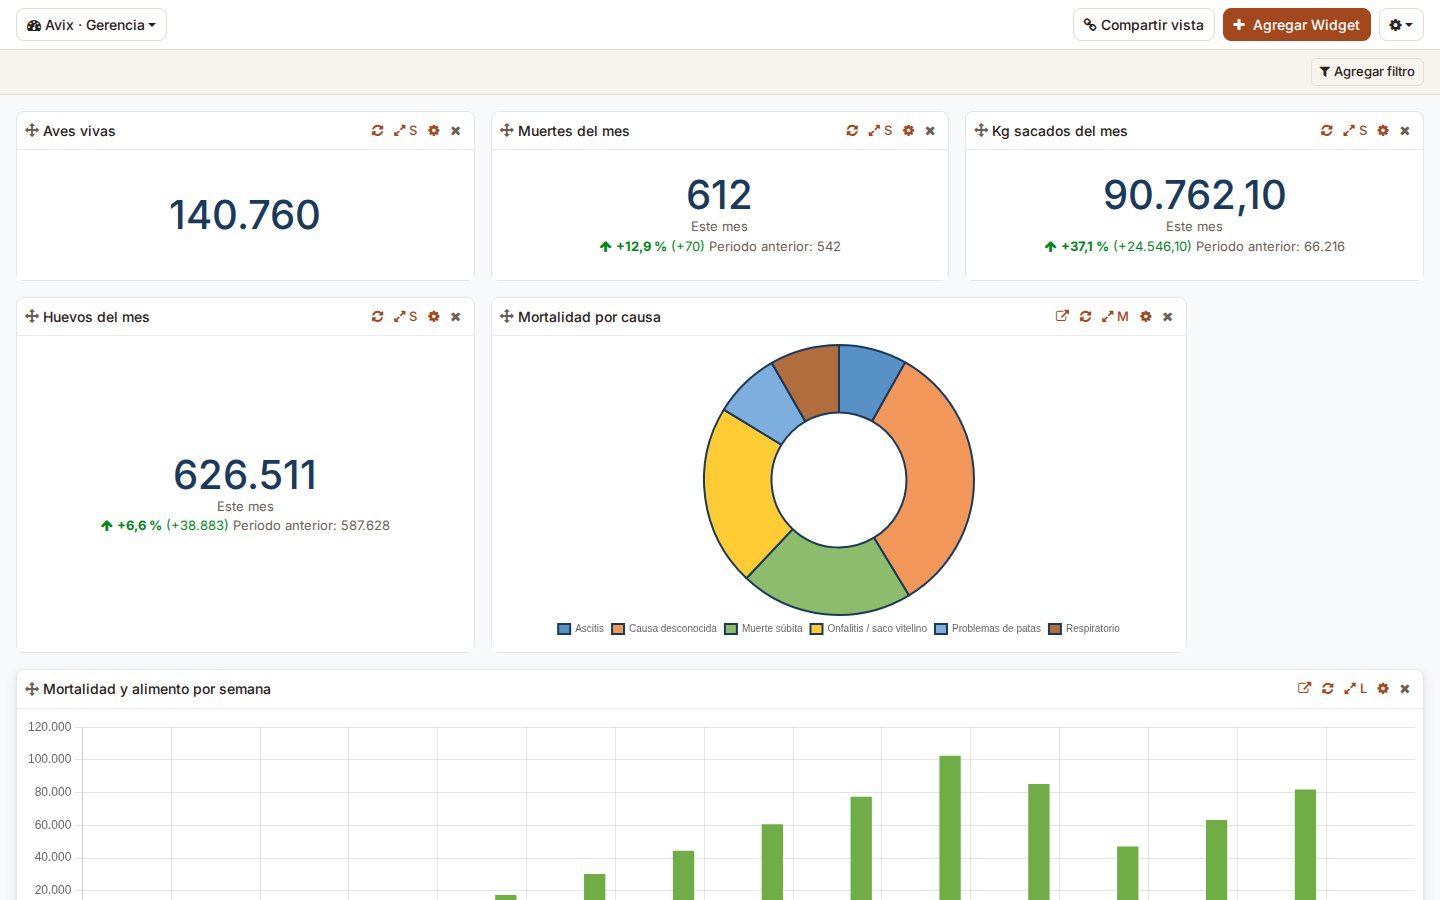Change size of Mortalidad y alimento widget

[x=1355, y=689]
